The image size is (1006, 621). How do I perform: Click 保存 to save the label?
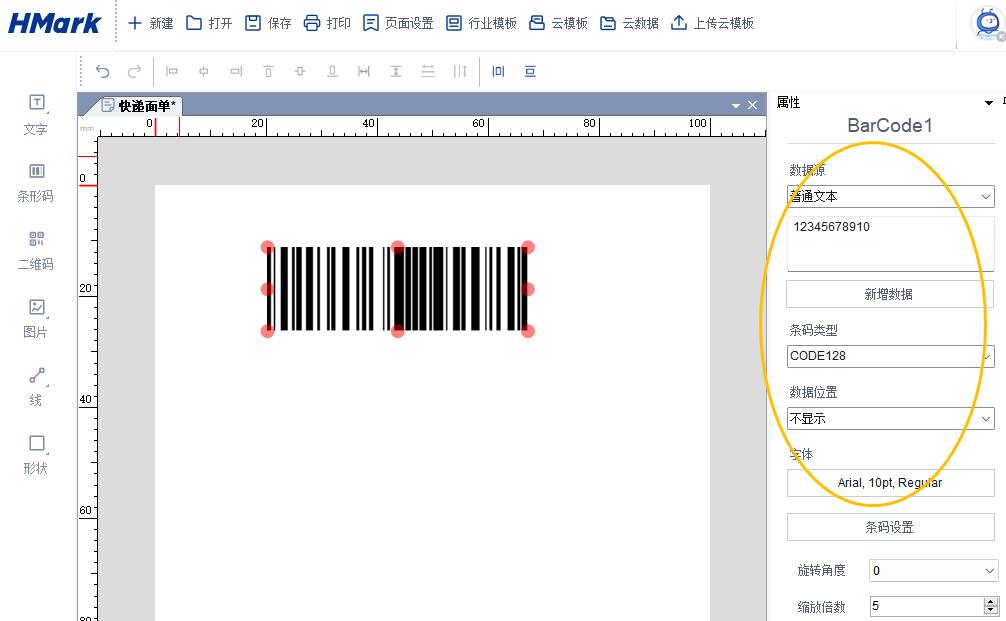pyautogui.click(x=268, y=23)
